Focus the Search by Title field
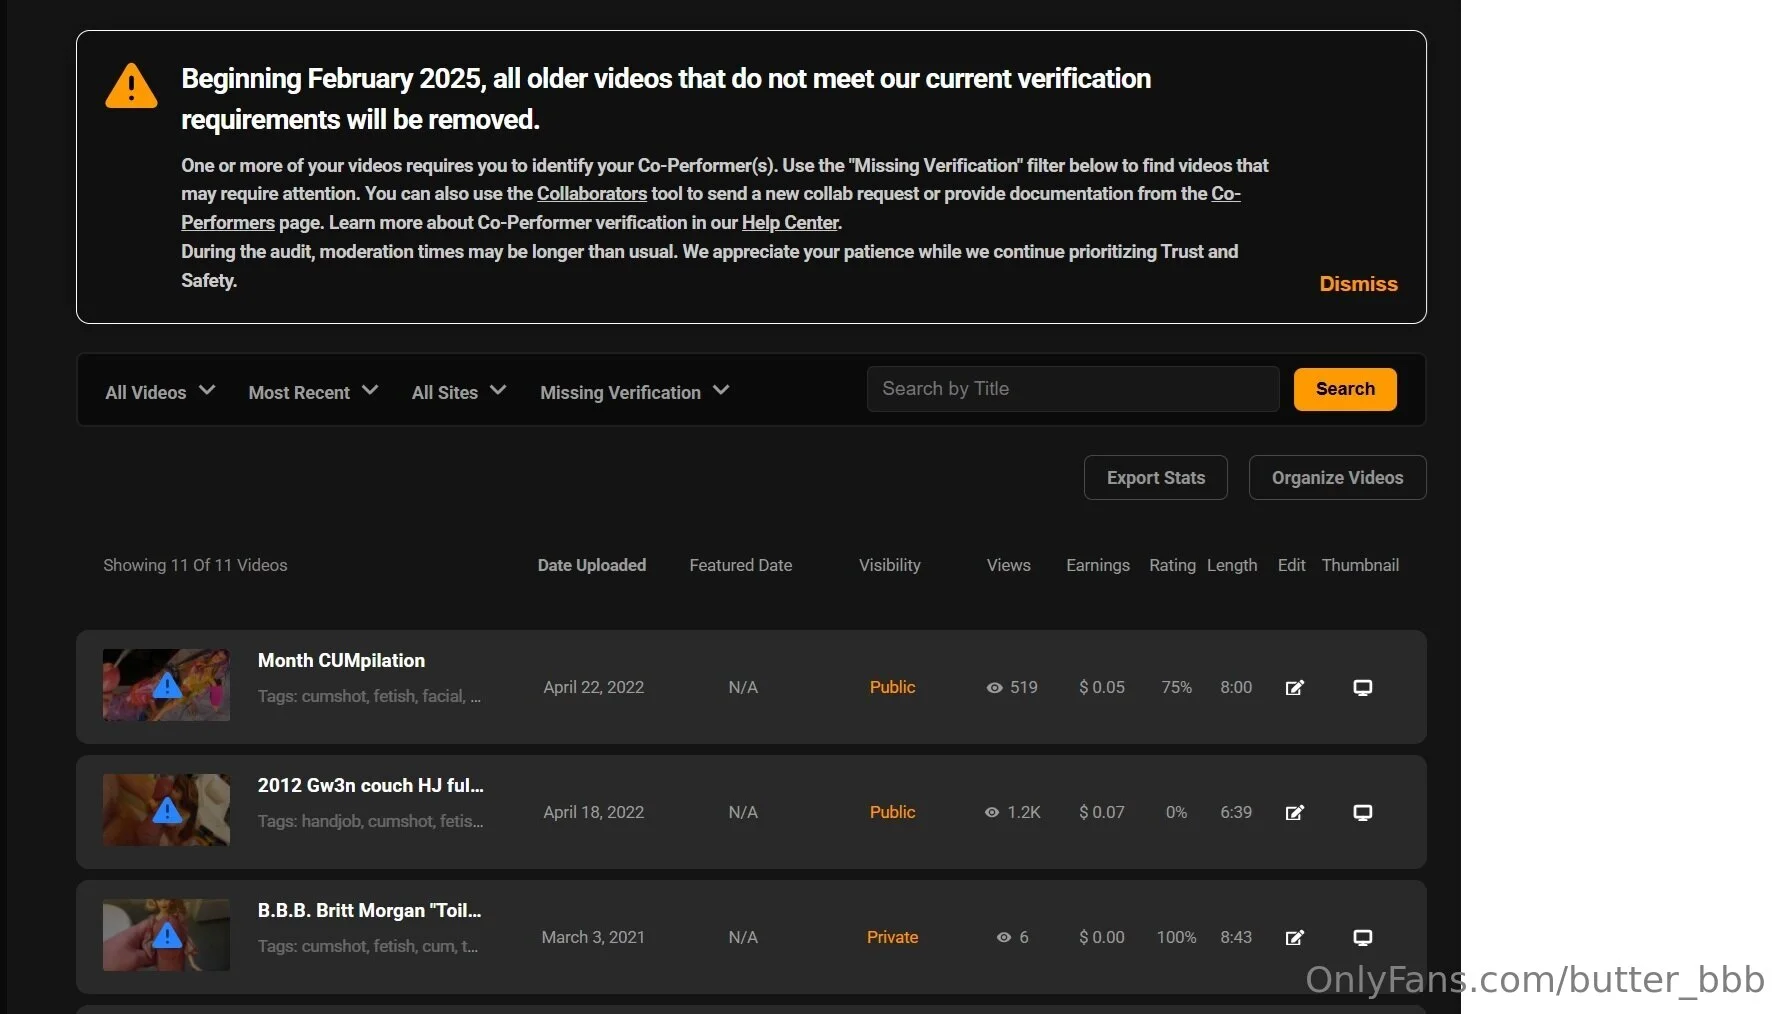The height and width of the screenshot is (1014, 1779). pos(1072,389)
